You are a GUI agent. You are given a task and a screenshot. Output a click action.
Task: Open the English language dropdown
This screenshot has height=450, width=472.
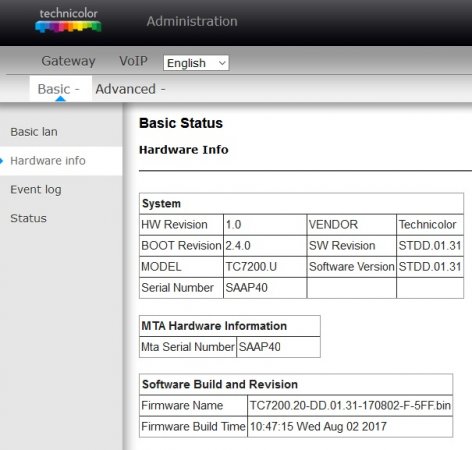coord(196,63)
